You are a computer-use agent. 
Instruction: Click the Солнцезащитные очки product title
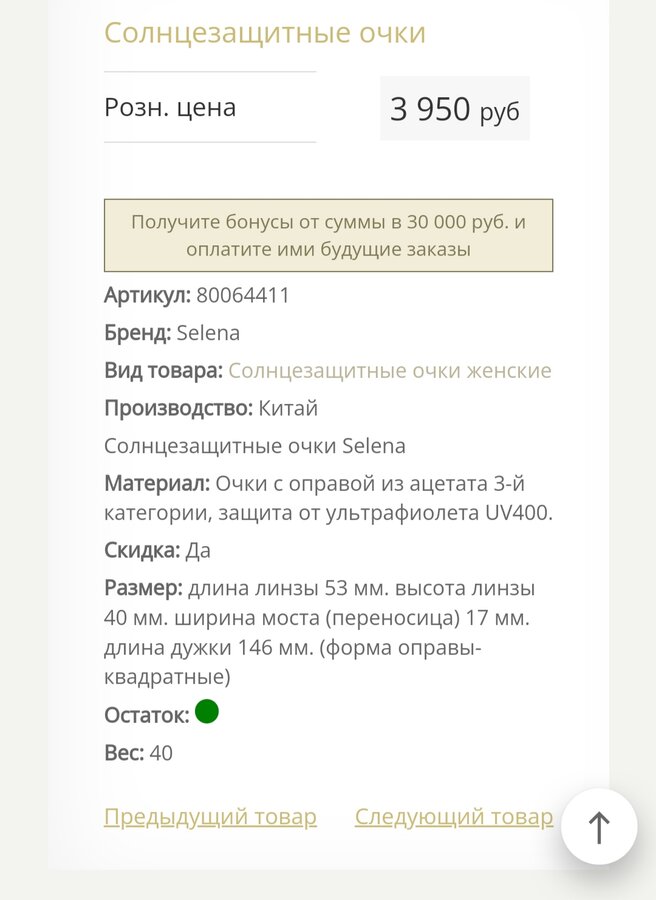point(265,33)
